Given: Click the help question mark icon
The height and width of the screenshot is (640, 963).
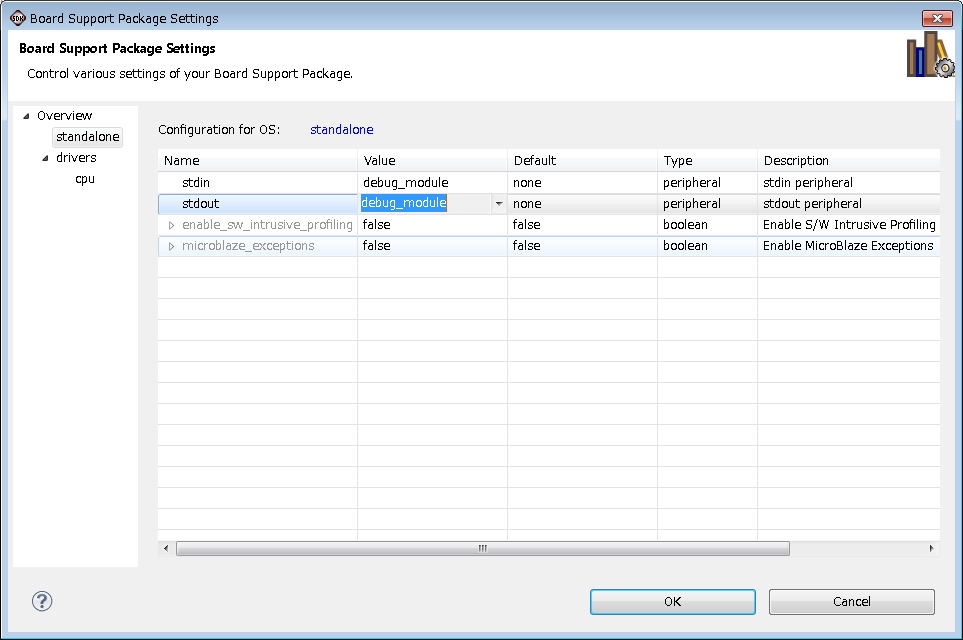Looking at the screenshot, I should coord(42,601).
